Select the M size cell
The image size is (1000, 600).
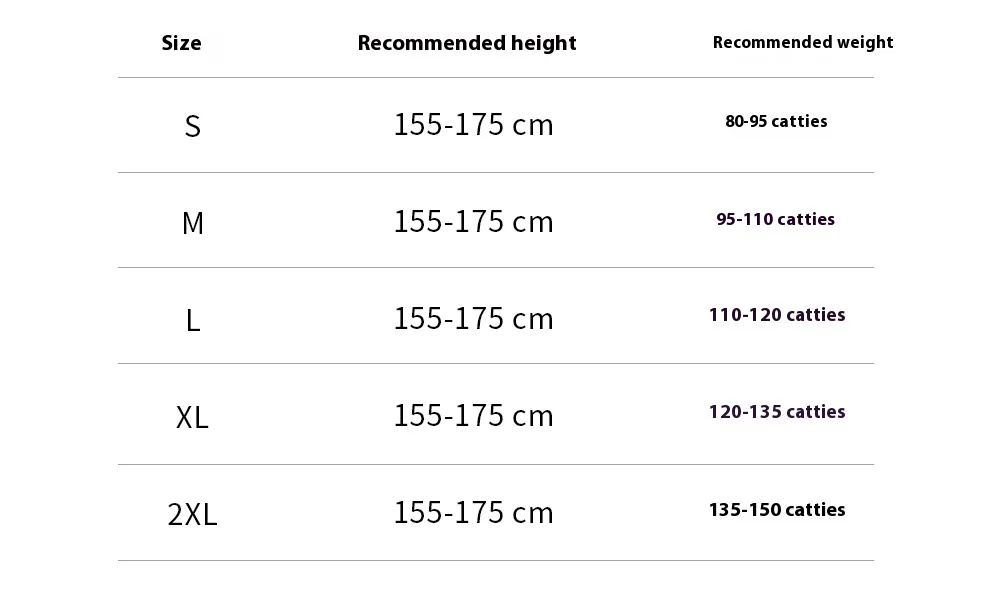[x=193, y=223]
